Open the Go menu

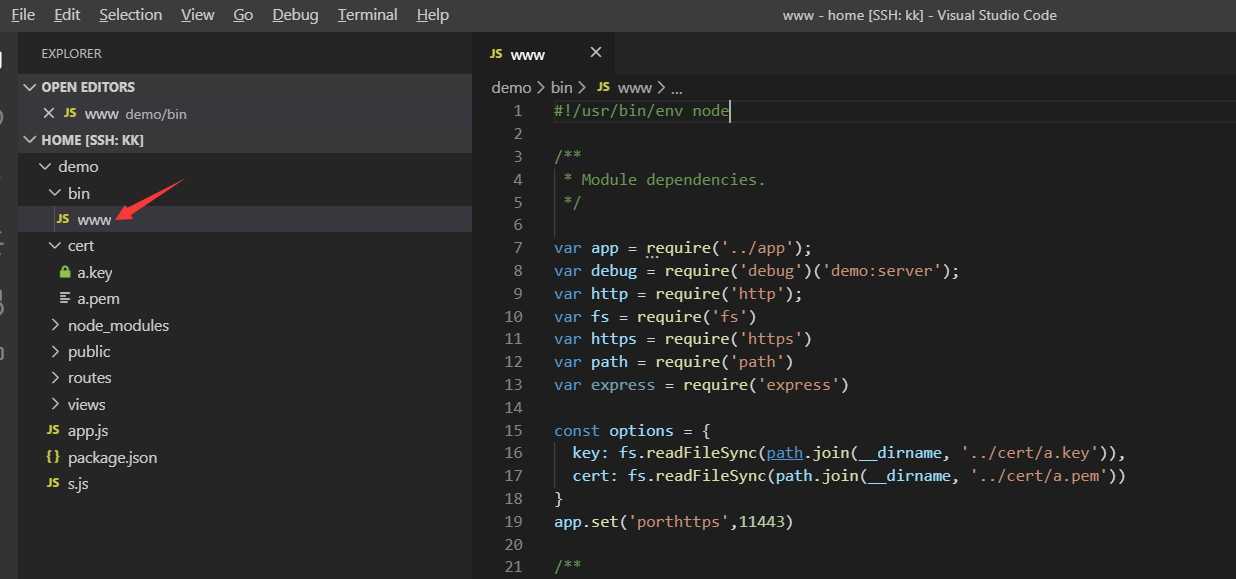[x=242, y=15]
